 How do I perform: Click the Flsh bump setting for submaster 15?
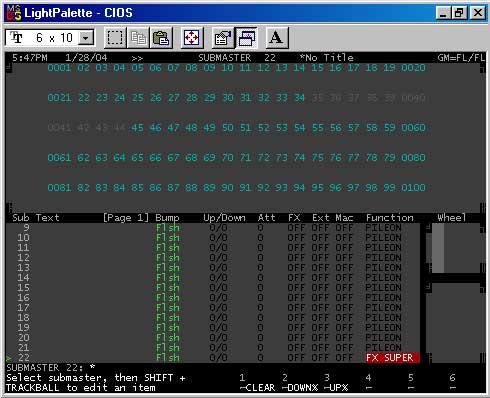[168, 288]
